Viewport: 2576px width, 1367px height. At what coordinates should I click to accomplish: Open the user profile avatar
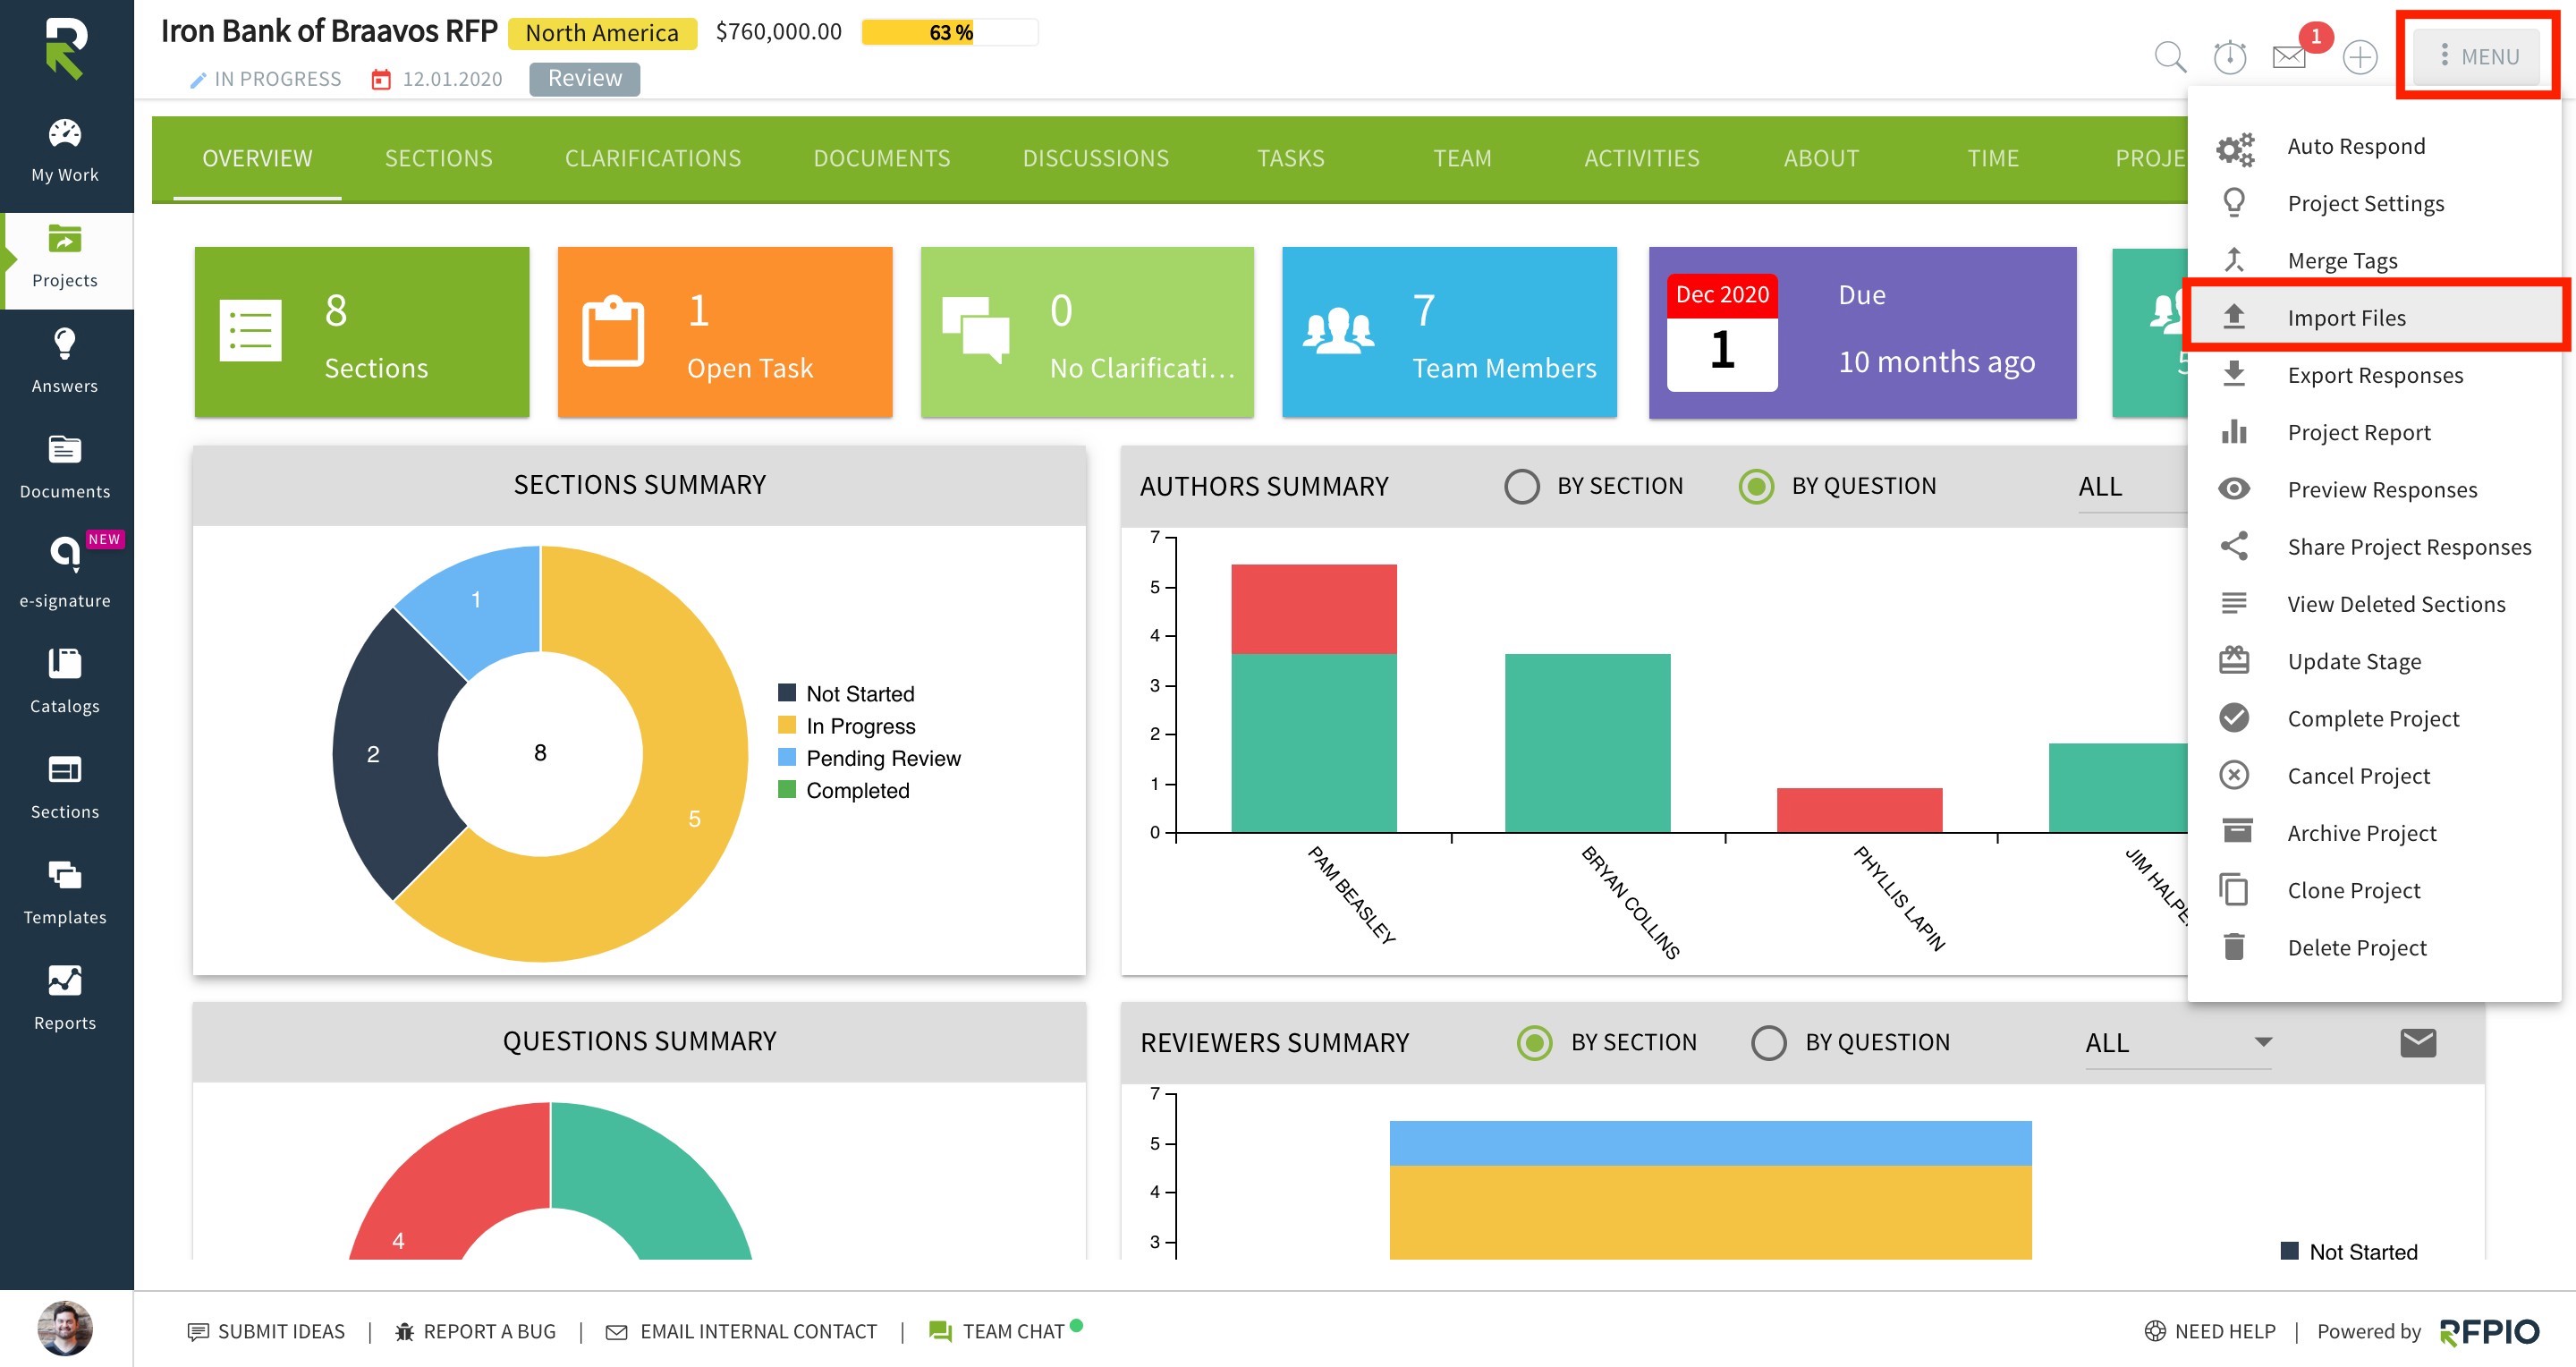[65, 1328]
